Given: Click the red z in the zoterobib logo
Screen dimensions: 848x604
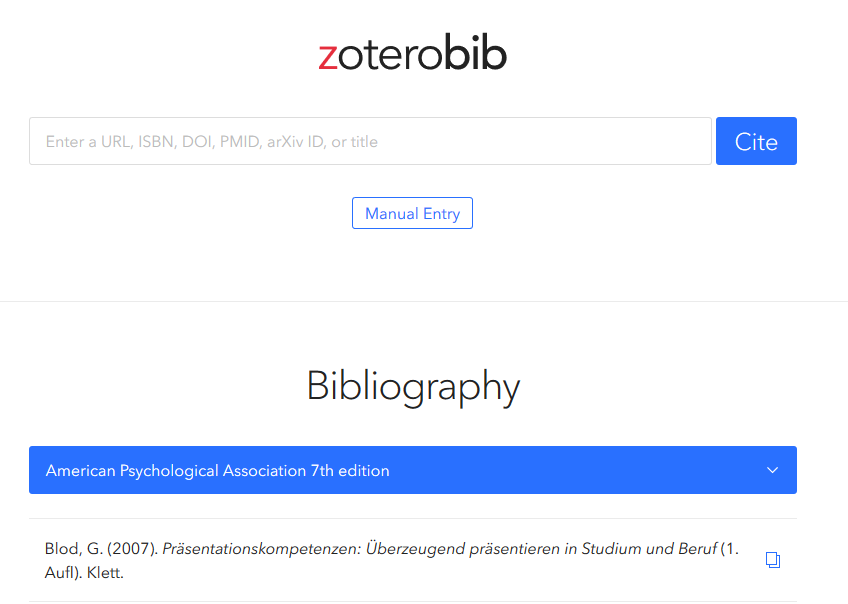Looking at the screenshot, I should click(x=327, y=56).
